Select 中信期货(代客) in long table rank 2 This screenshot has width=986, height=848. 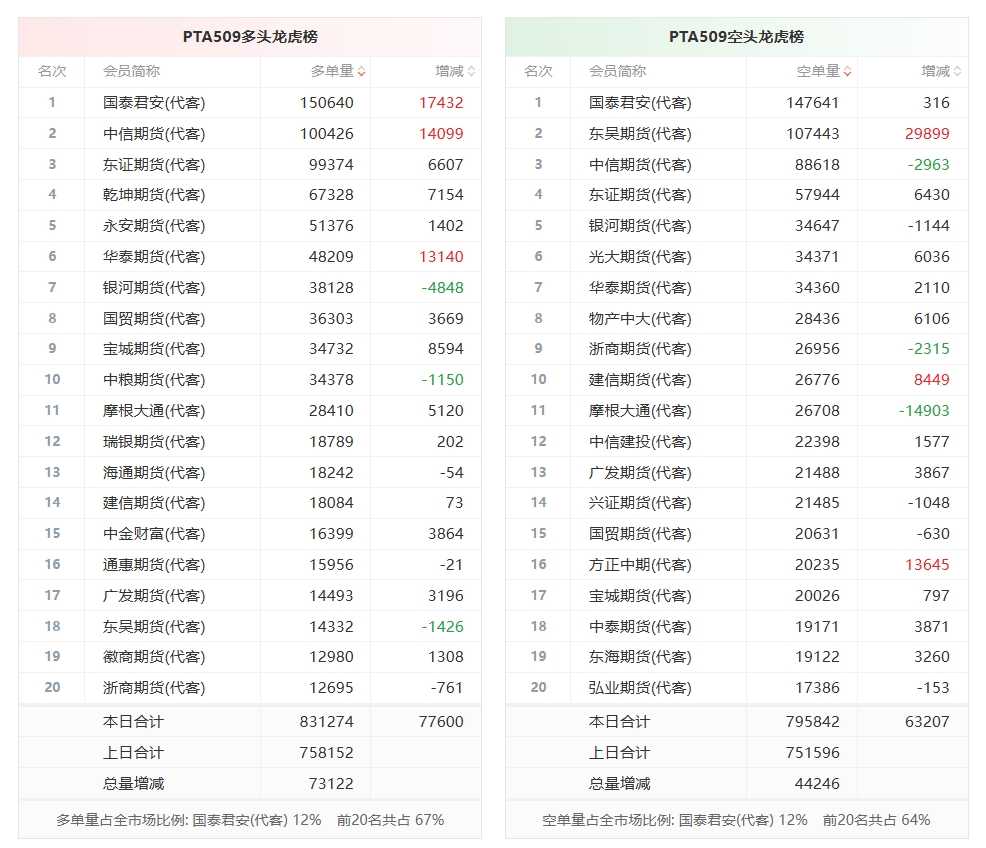tap(154, 133)
